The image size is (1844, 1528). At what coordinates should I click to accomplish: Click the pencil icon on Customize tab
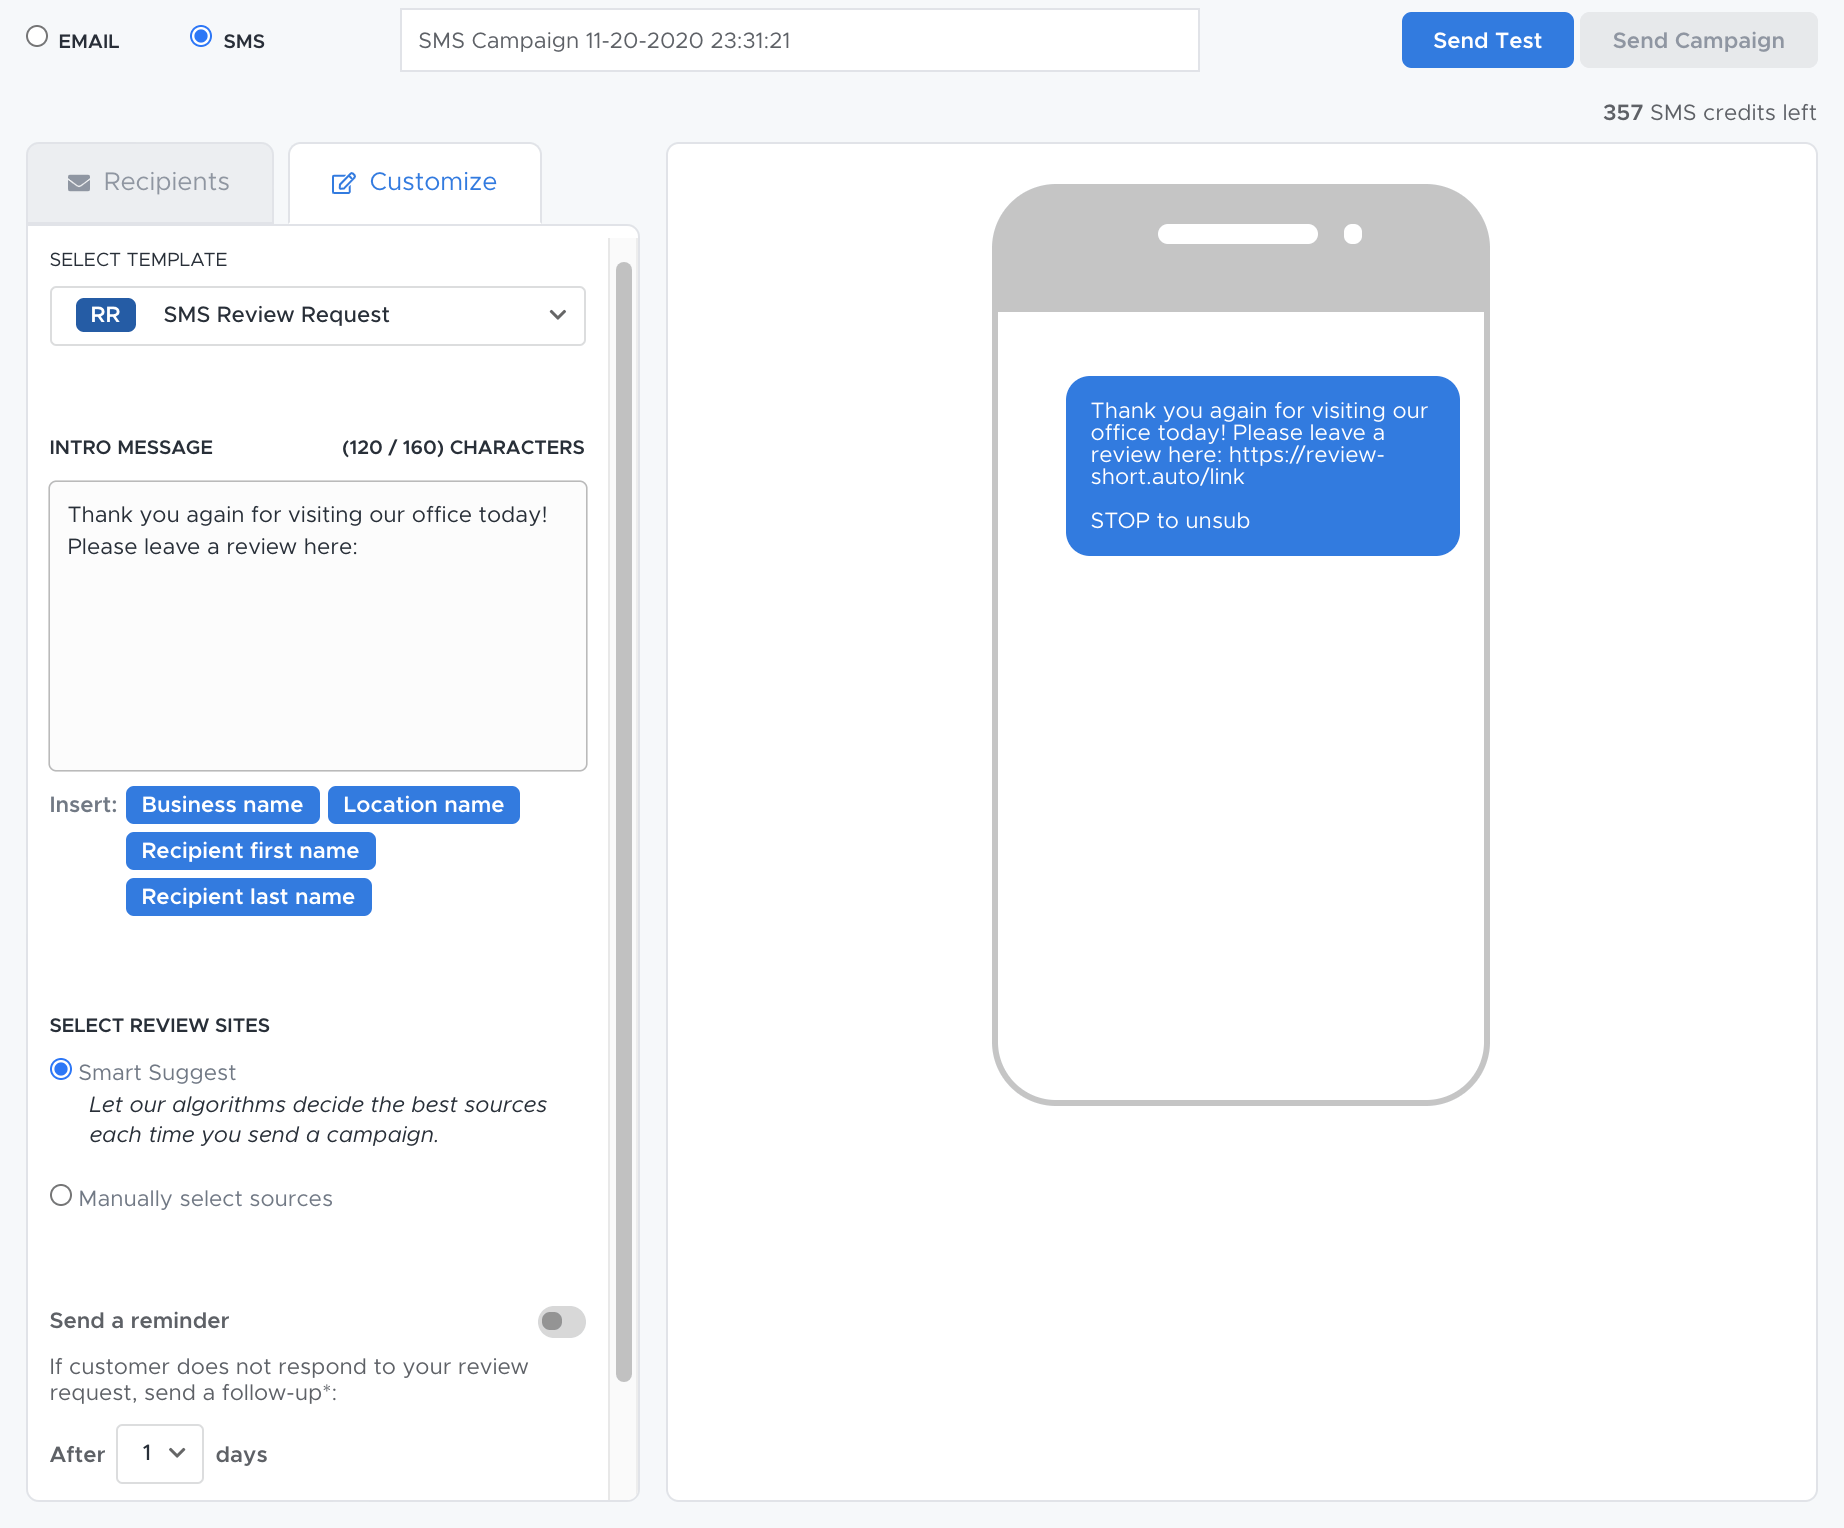[x=344, y=182]
